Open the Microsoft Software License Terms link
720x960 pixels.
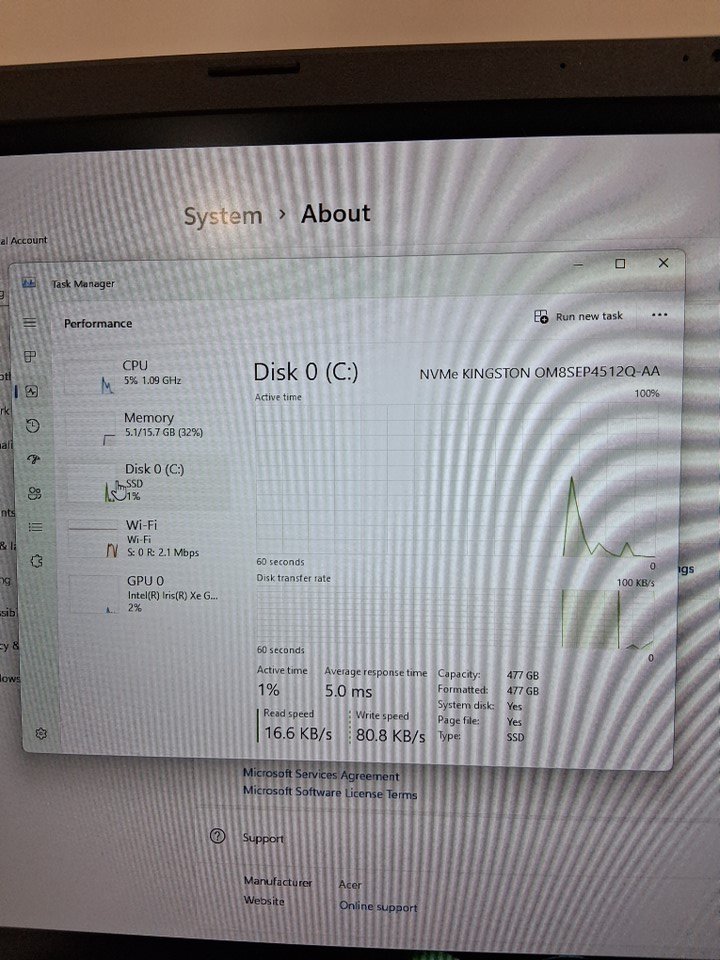pyautogui.click(x=330, y=793)
